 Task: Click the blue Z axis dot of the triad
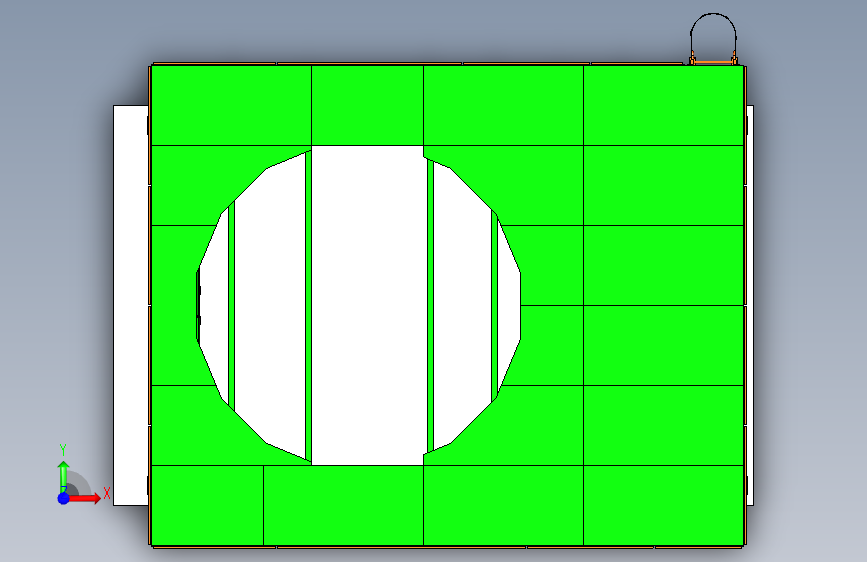click(x=64, y=498)
